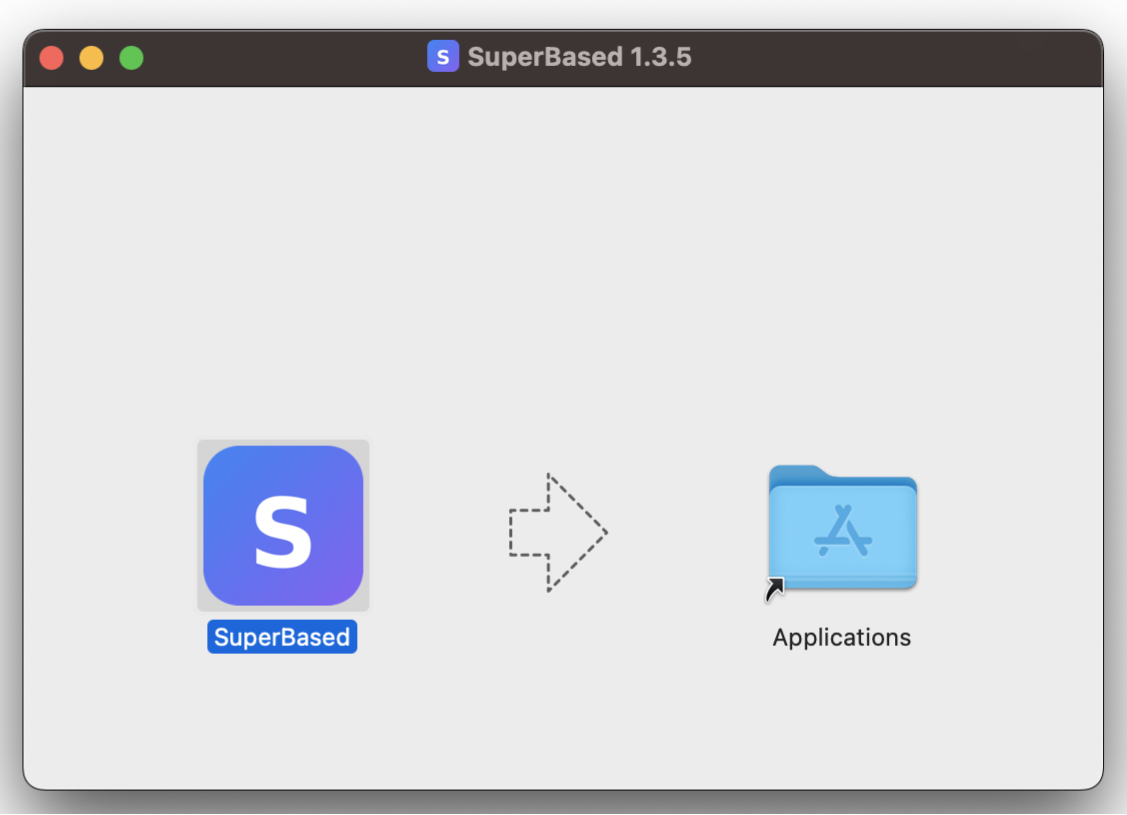
Task: Click the Applications folder name label
Action: (x=842, y=637)
